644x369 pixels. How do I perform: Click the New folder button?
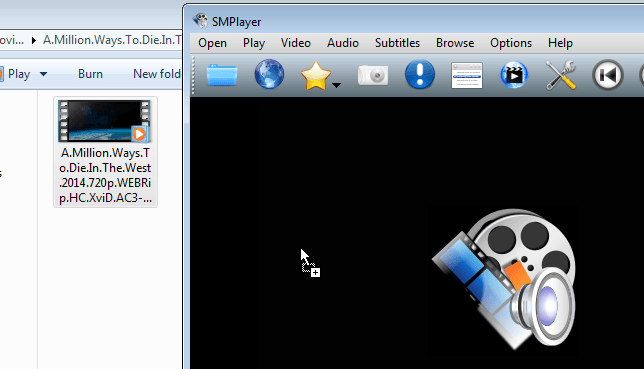coord(157,74)
